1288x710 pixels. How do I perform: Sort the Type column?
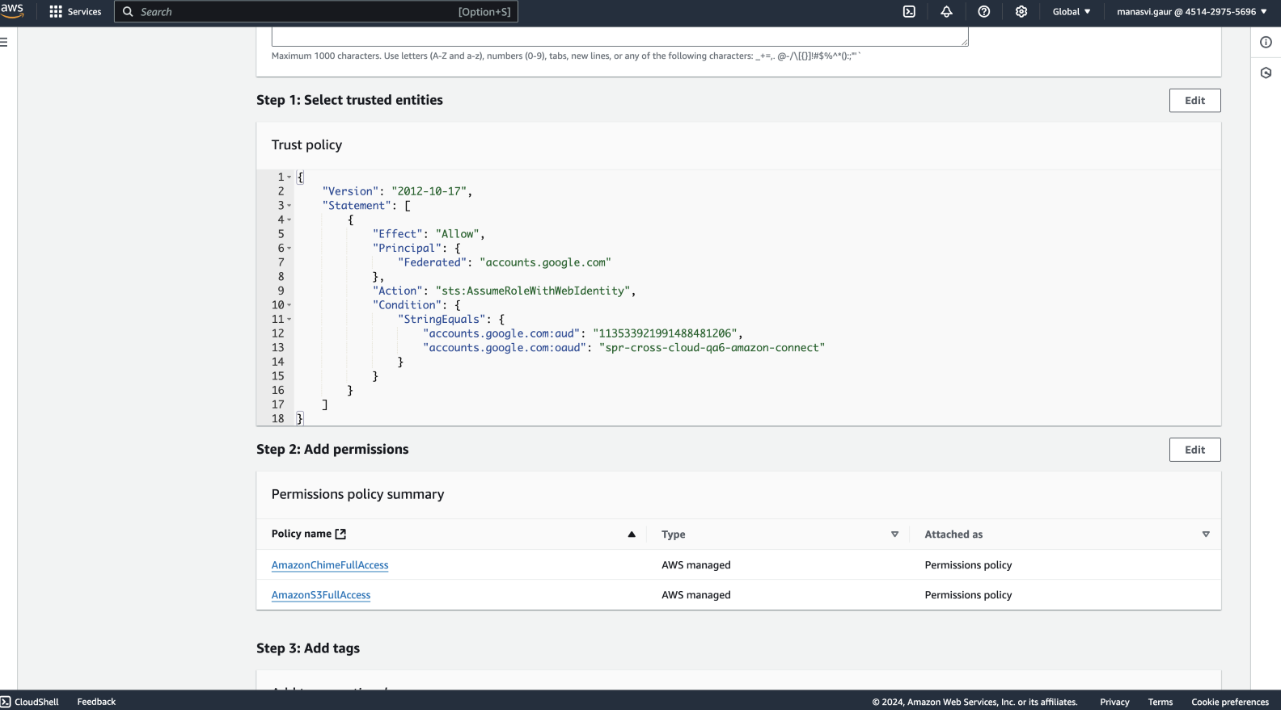tap(895, 535)
